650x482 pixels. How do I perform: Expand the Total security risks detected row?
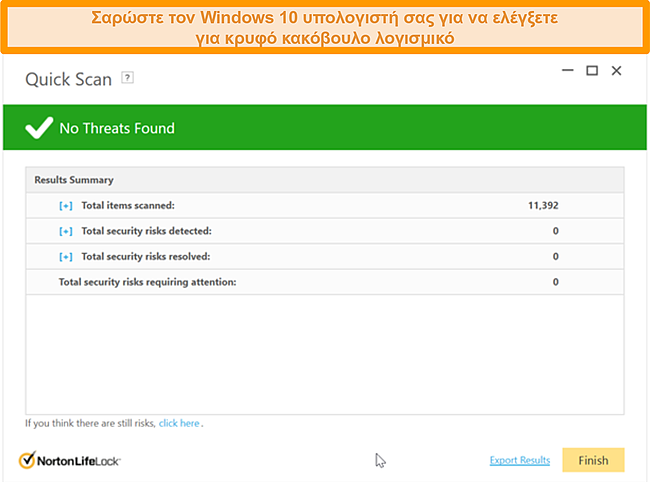65,231
